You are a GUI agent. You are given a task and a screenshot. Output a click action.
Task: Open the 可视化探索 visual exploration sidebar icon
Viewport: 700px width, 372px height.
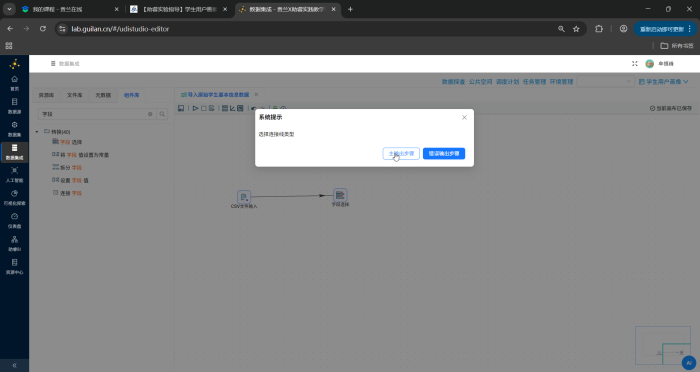click(14, 197)
